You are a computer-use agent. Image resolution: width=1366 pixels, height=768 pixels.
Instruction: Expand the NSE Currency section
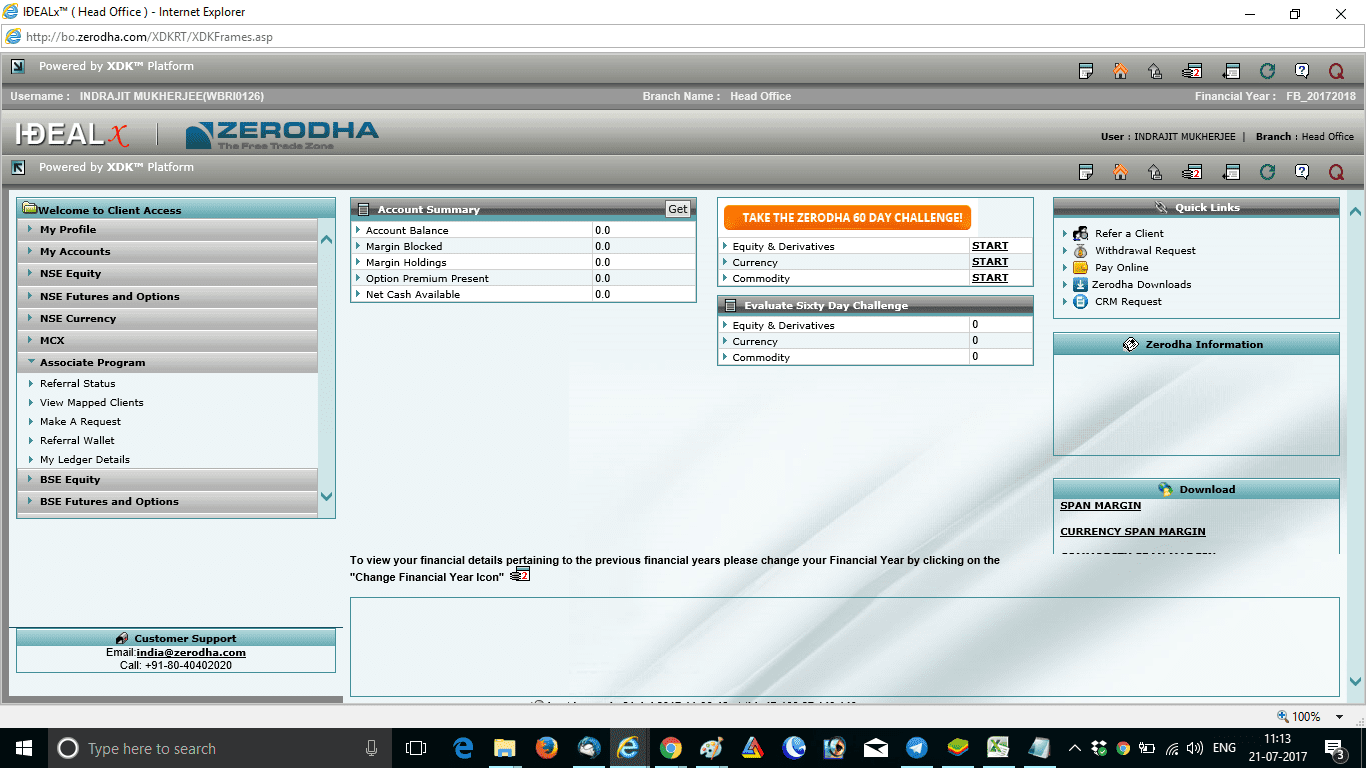[x=168, y=318]
